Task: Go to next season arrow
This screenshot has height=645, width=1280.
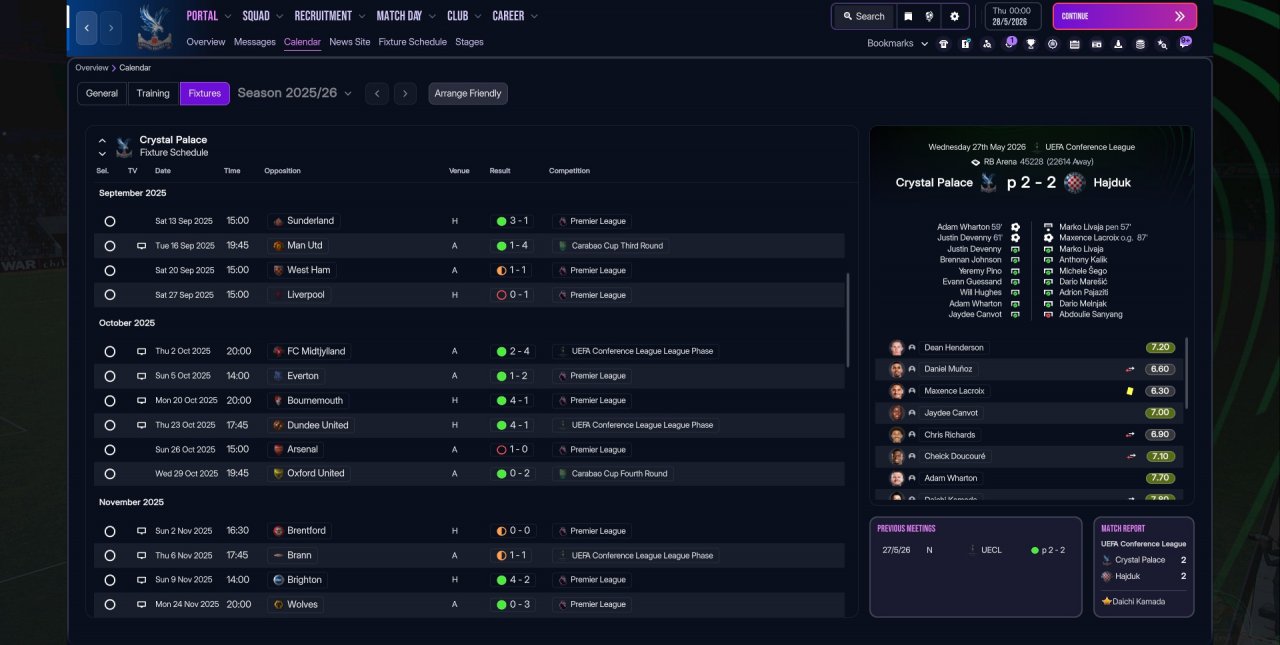Action: 405,93
